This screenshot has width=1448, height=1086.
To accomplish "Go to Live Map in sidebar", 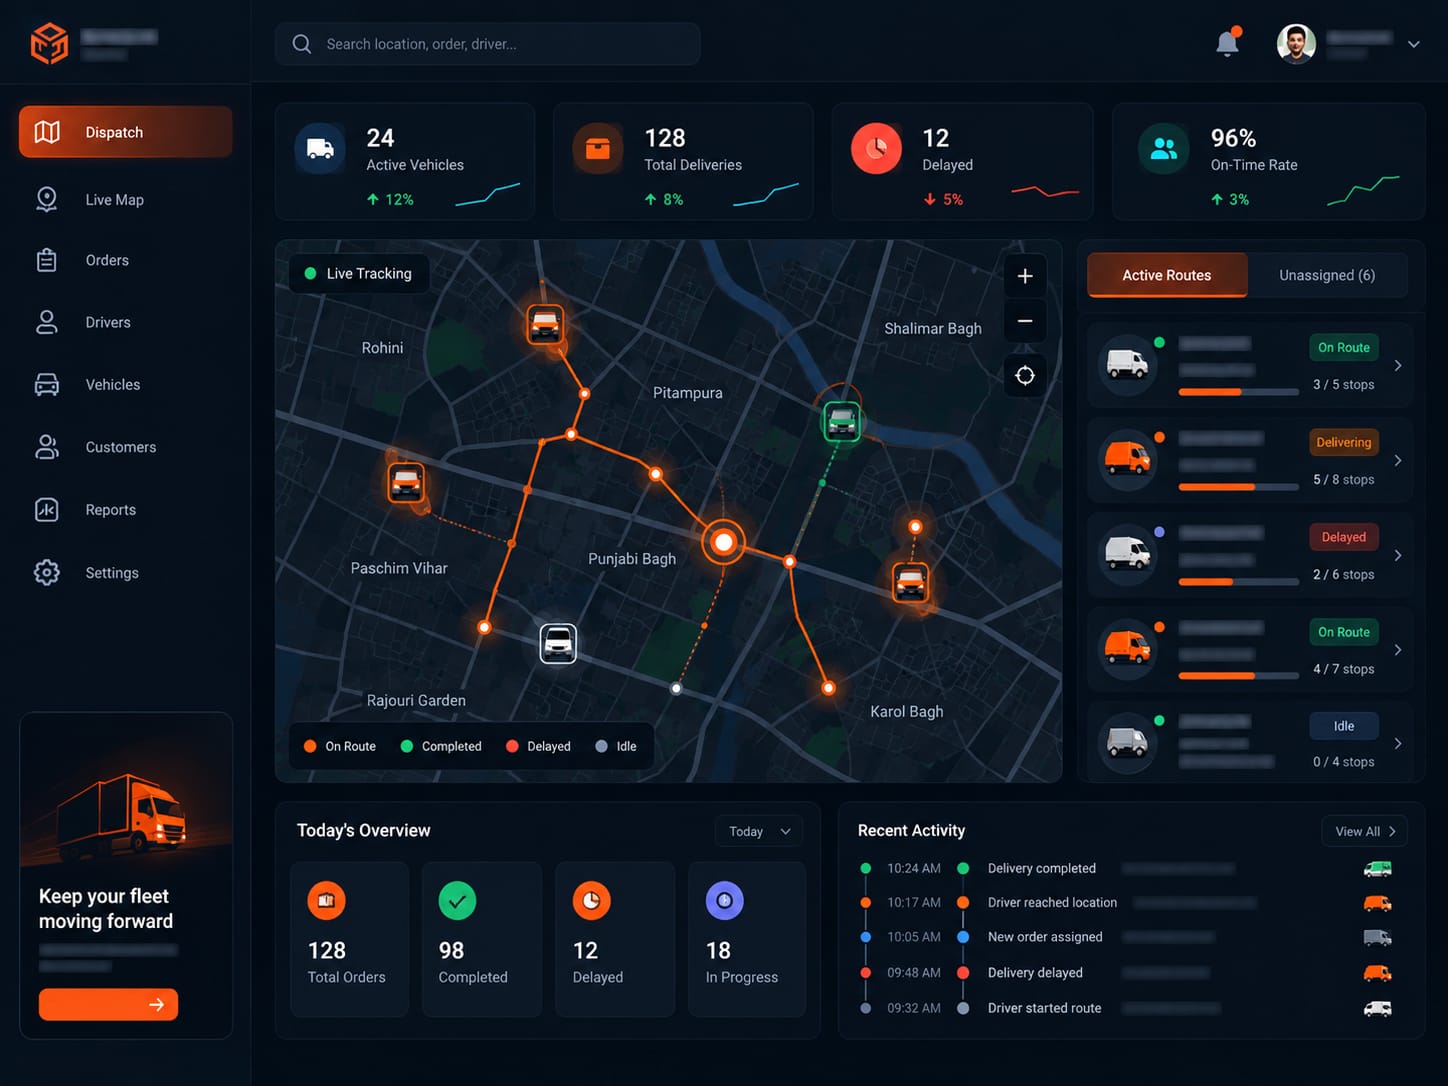I will click(126, 199).
